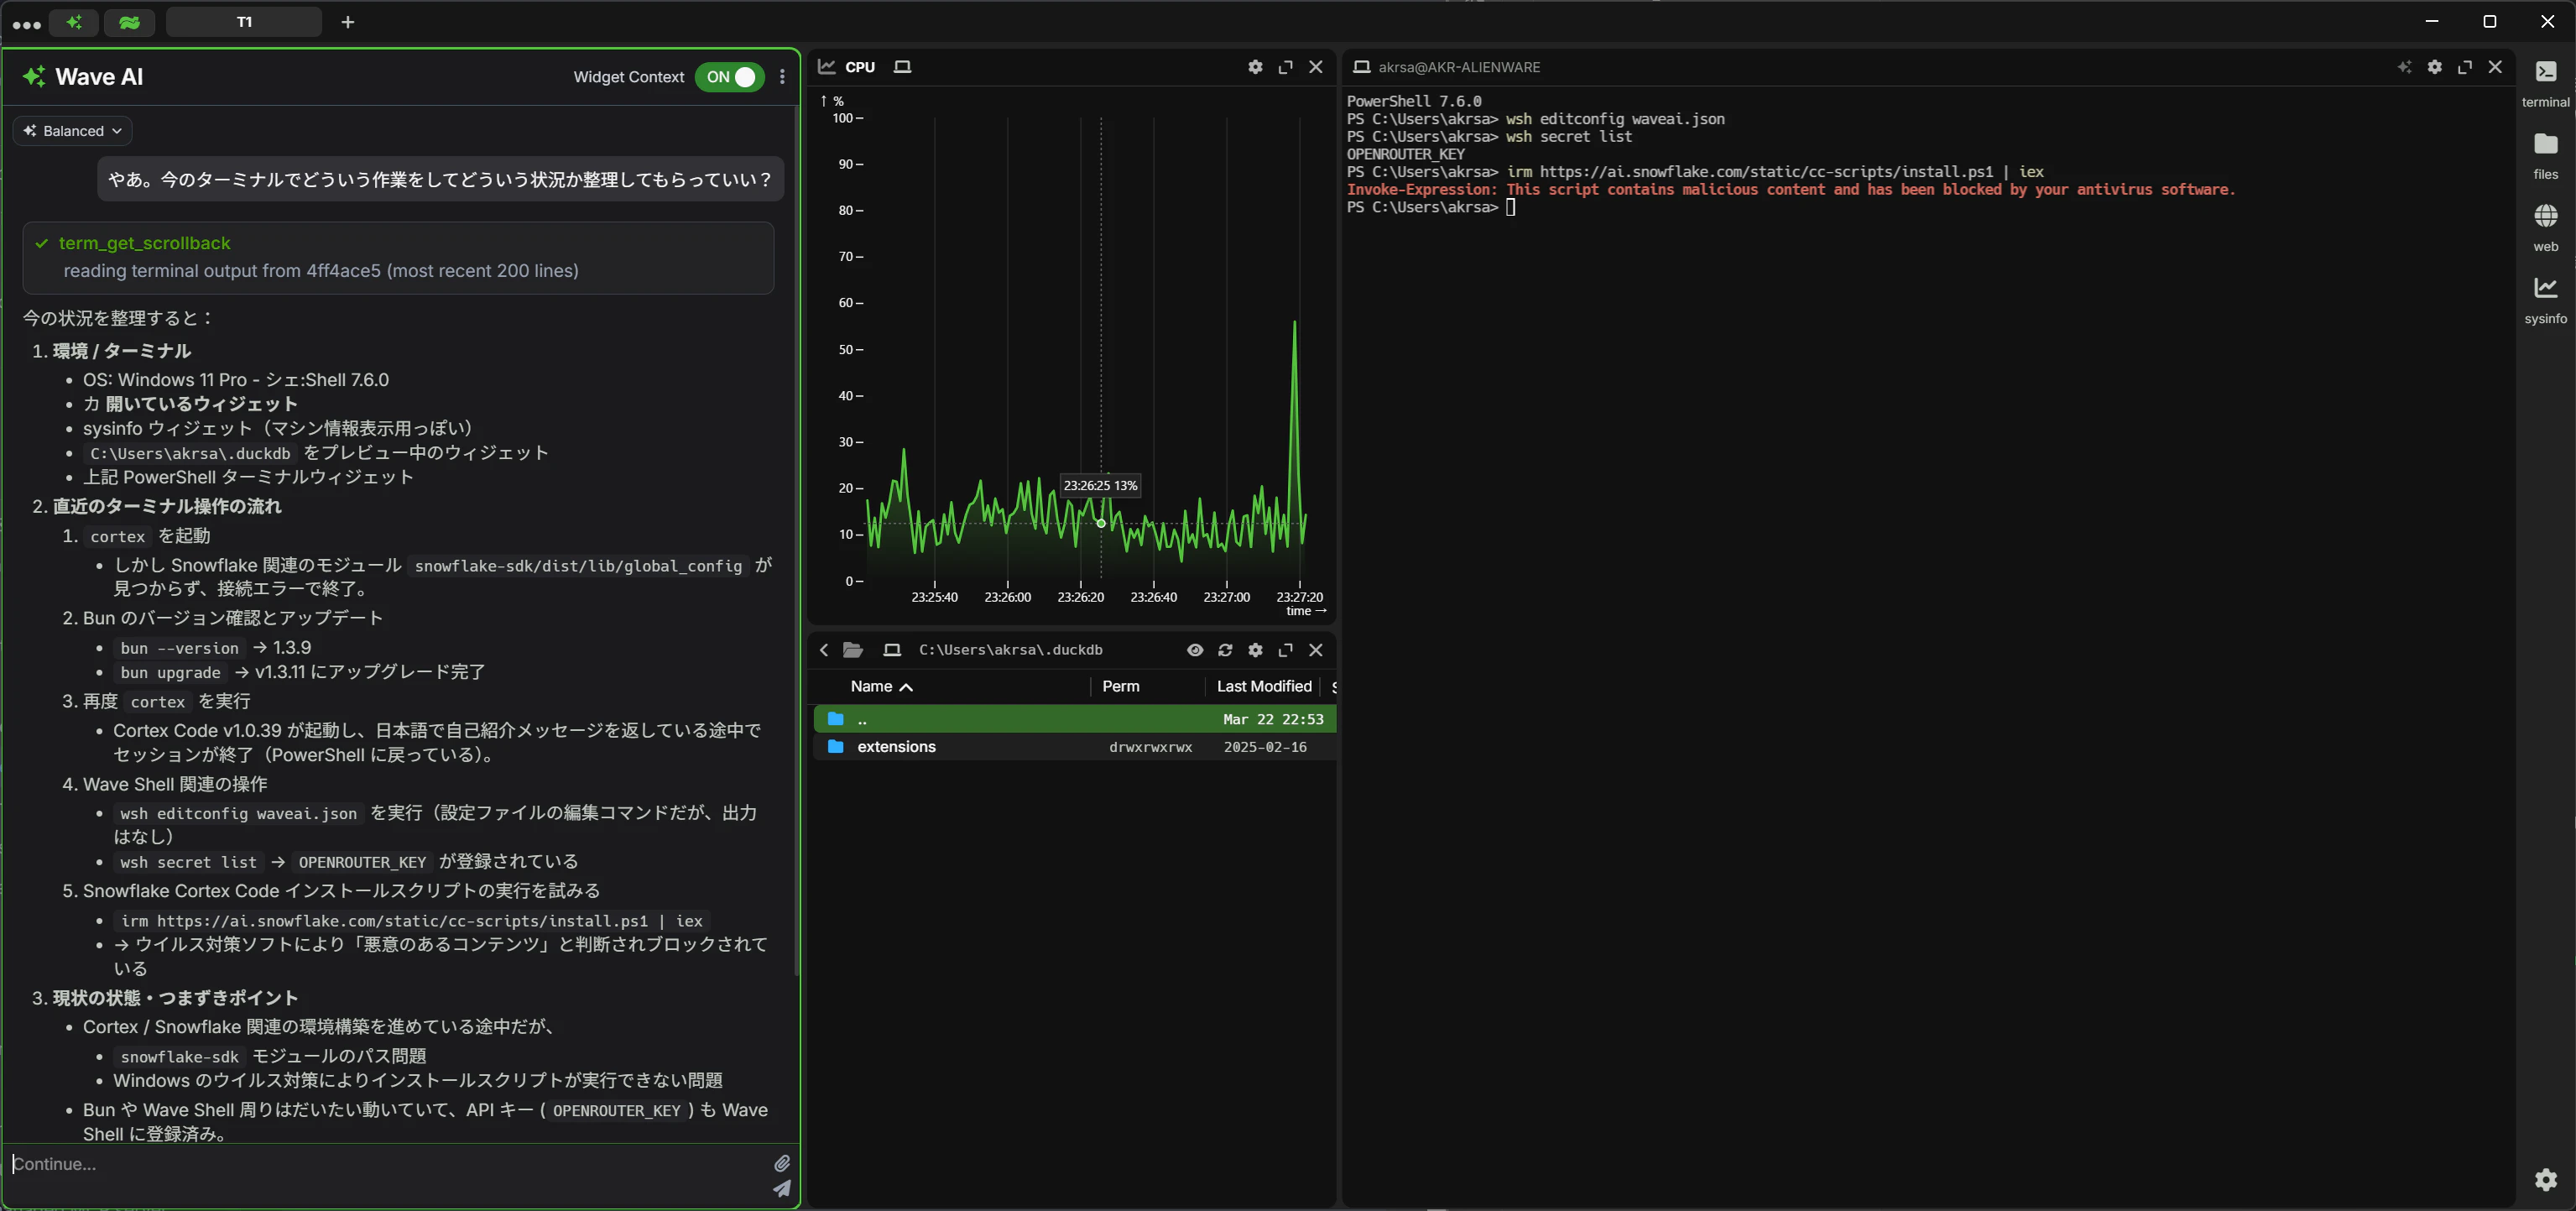
Task: Open the CPU graph widget settings gear
Action: pos(1254,66)
